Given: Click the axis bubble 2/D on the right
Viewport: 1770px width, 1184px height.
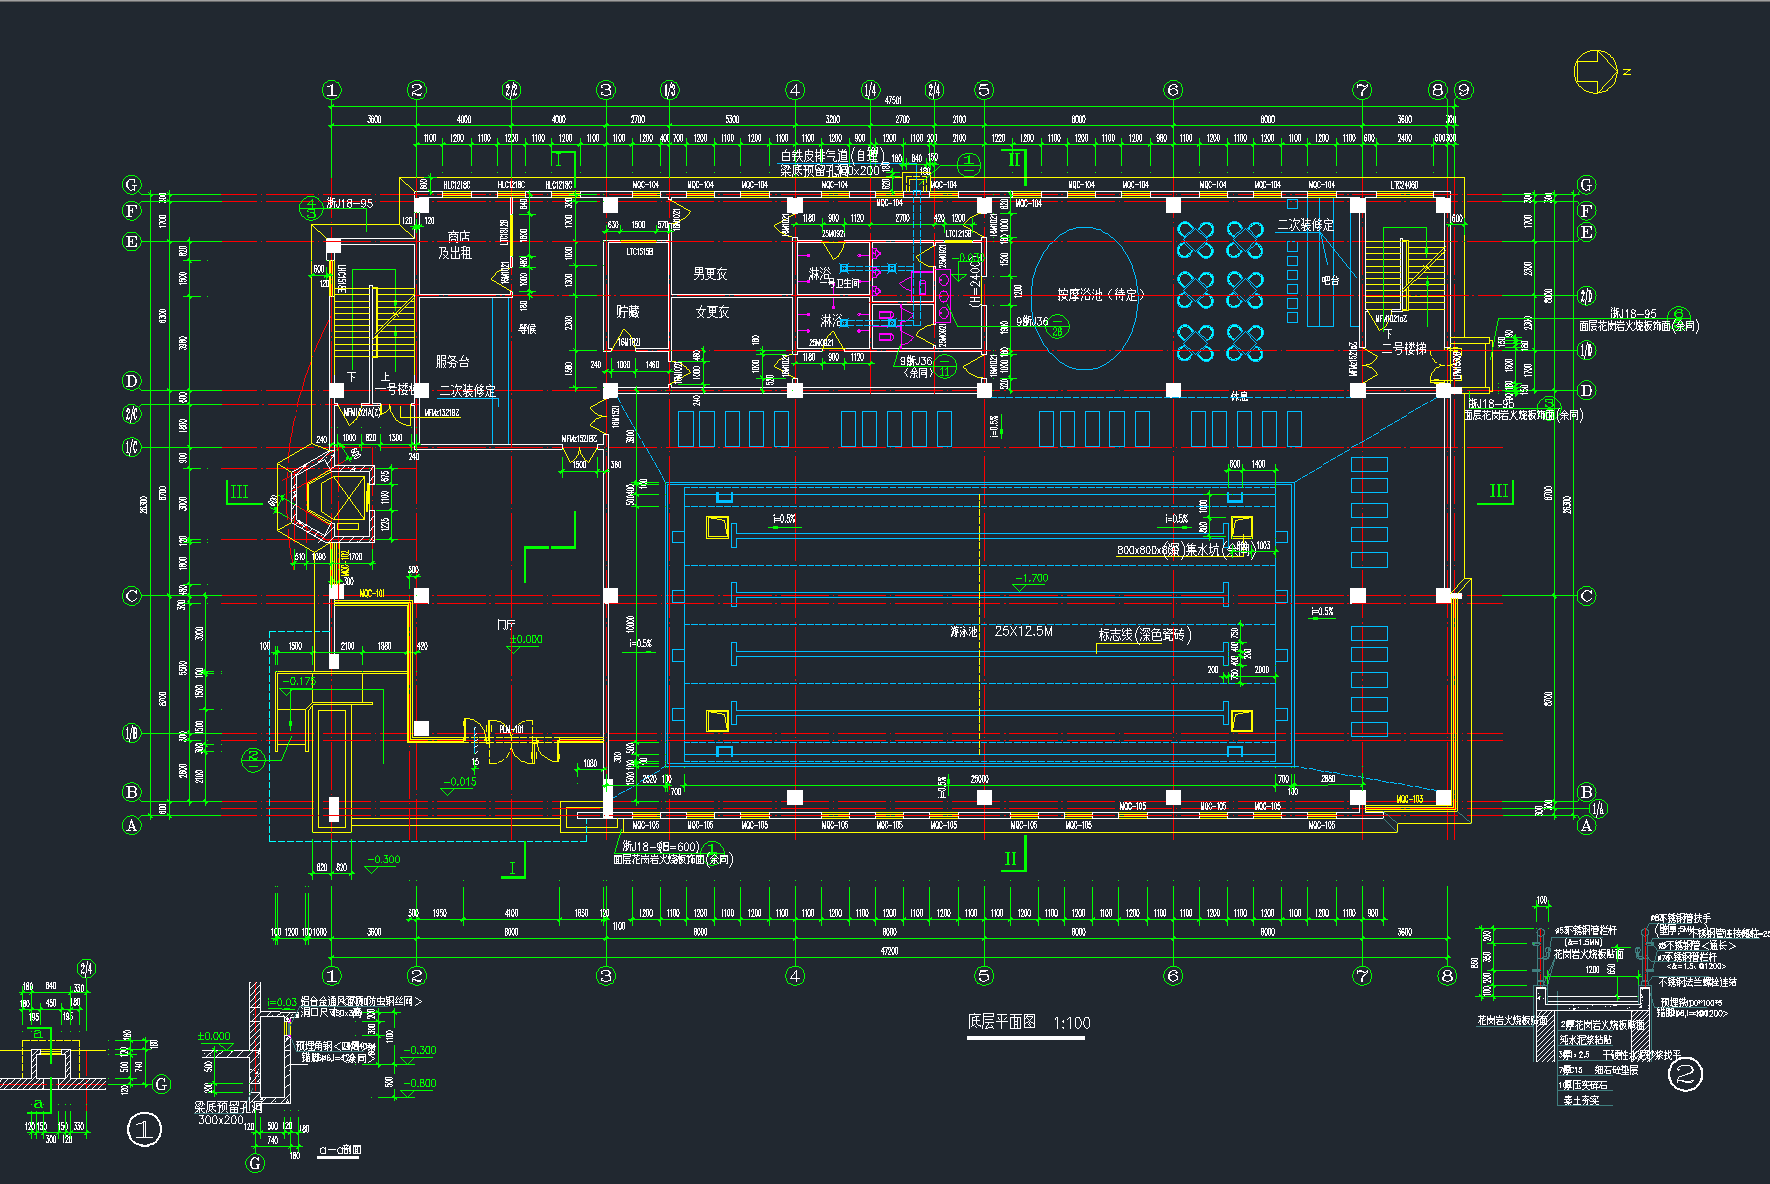Looking at the screenshot, I should pos(1586,296).
